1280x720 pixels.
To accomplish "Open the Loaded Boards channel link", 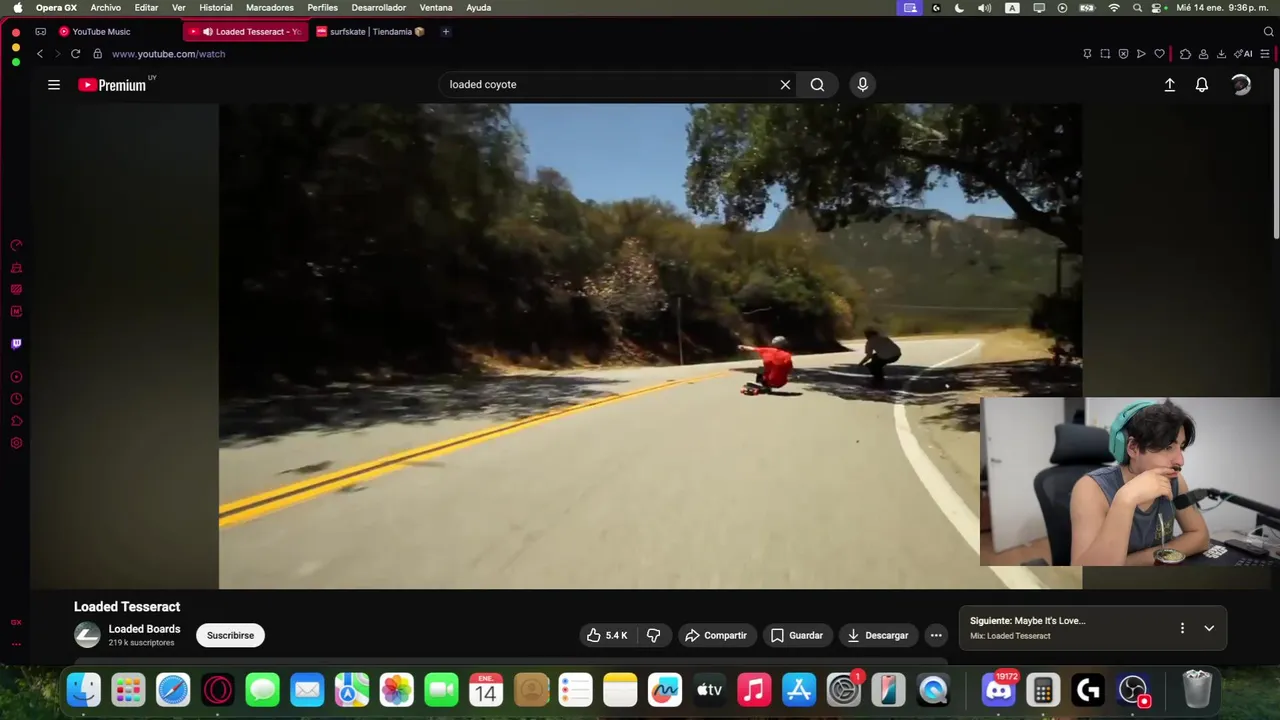I will click(144, 629).
